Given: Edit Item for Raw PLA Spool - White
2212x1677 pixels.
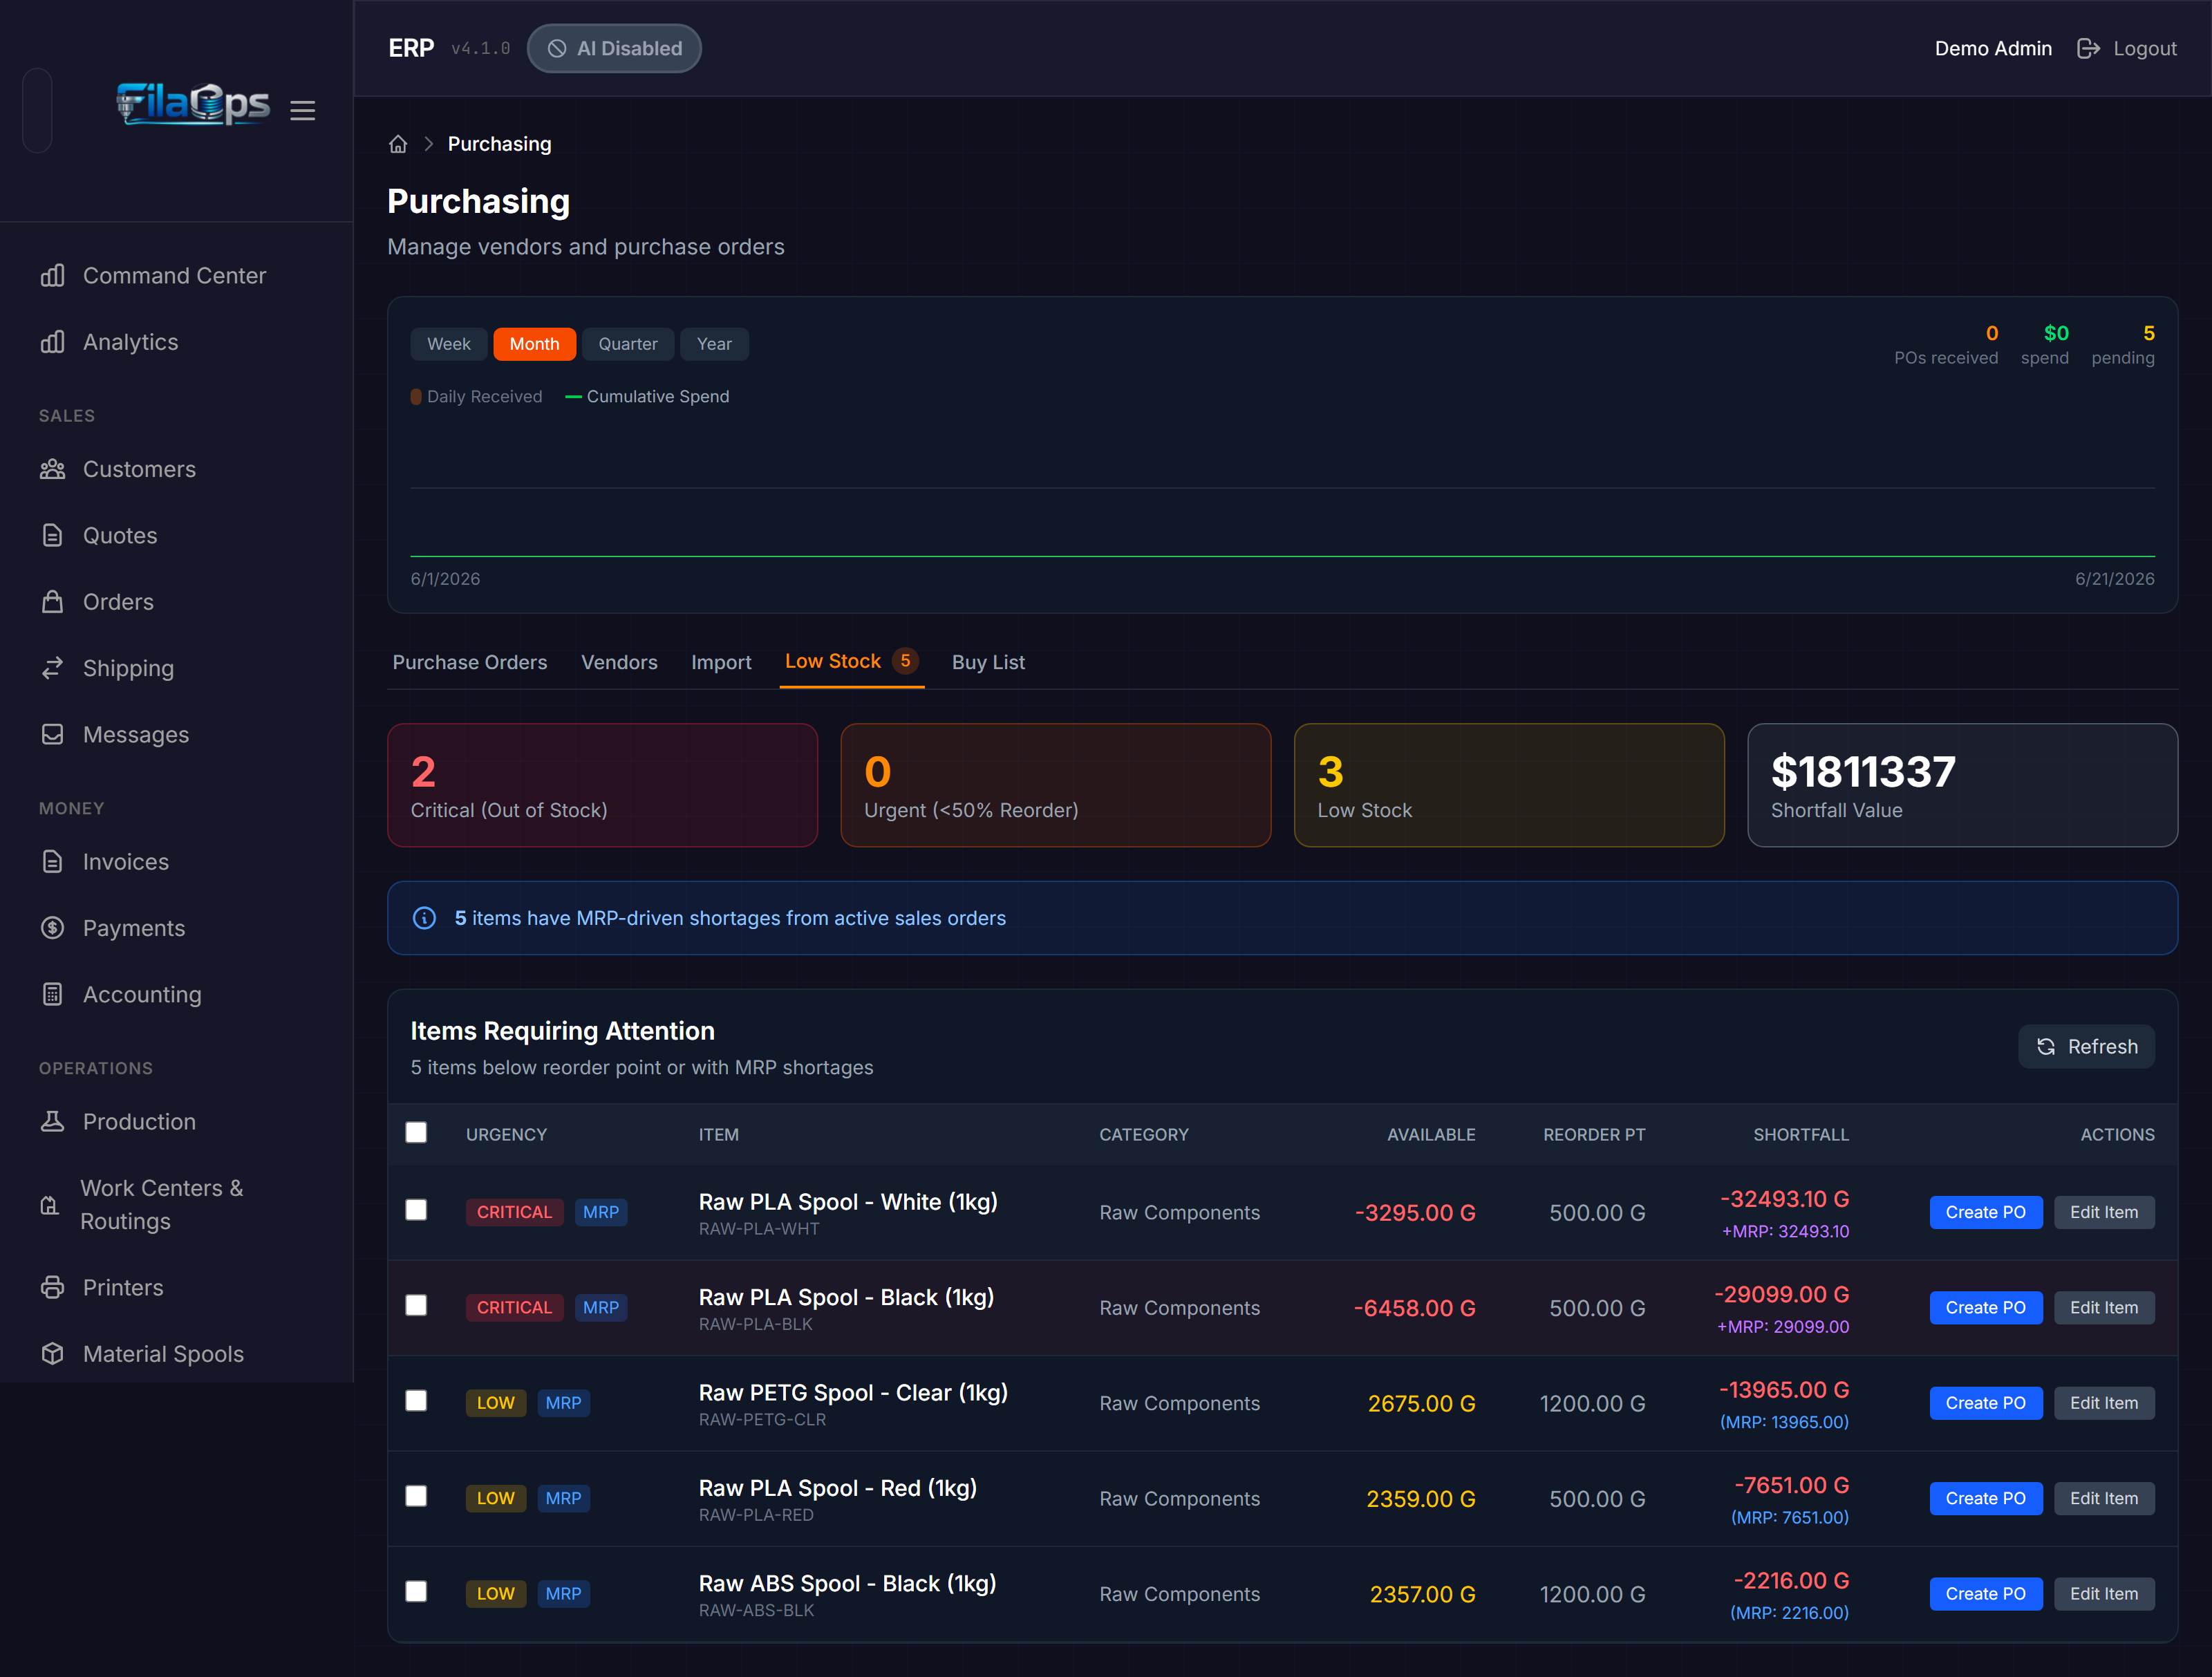Looking at the screenshot, I should [x=2104, y=1212].
